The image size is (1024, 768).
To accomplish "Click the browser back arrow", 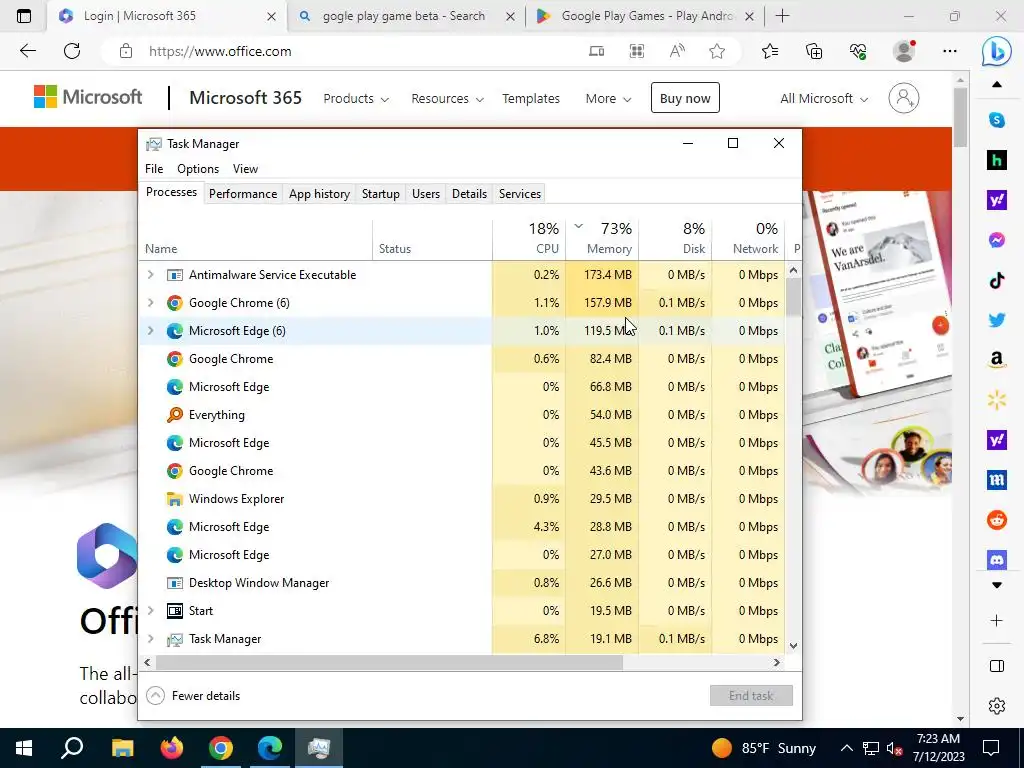I will 27,51.
